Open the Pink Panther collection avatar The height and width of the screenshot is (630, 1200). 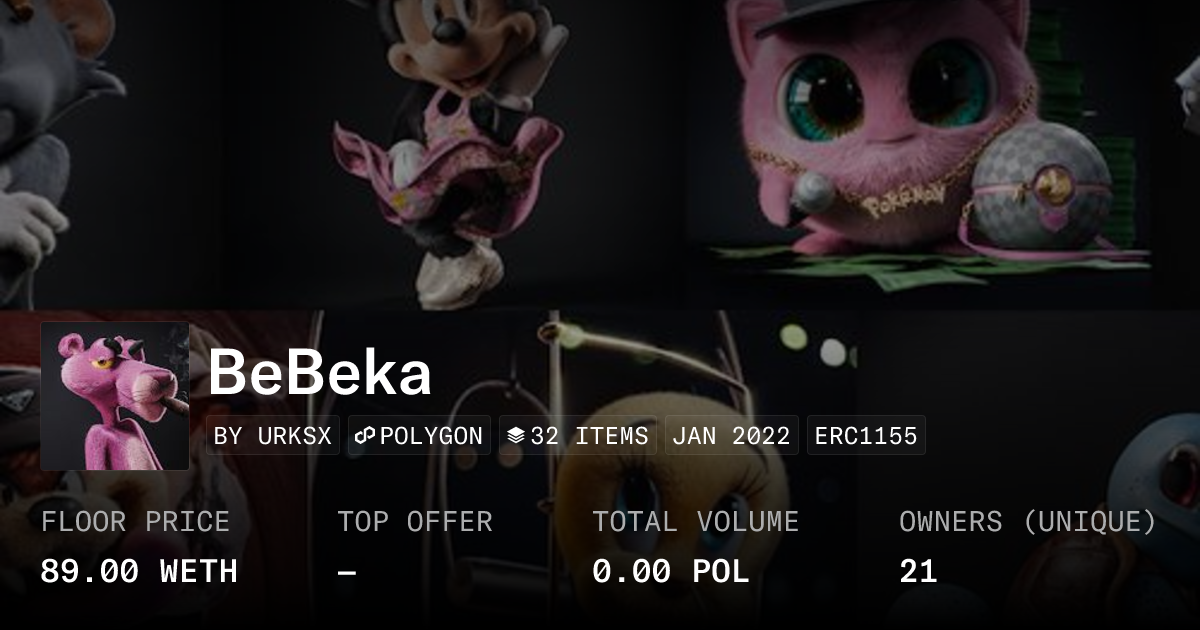point(115,396)
